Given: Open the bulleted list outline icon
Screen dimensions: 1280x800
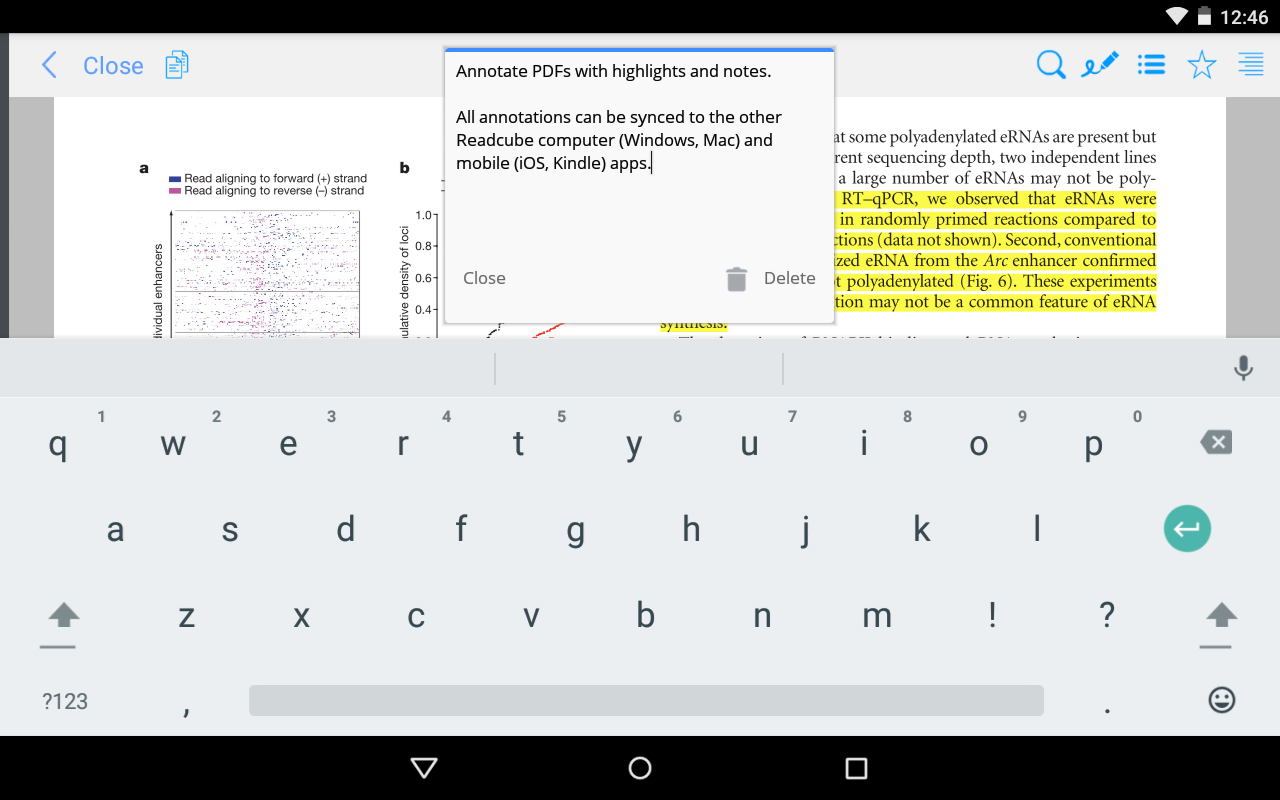Looking at the screenshot, I should coord(1152,66).
